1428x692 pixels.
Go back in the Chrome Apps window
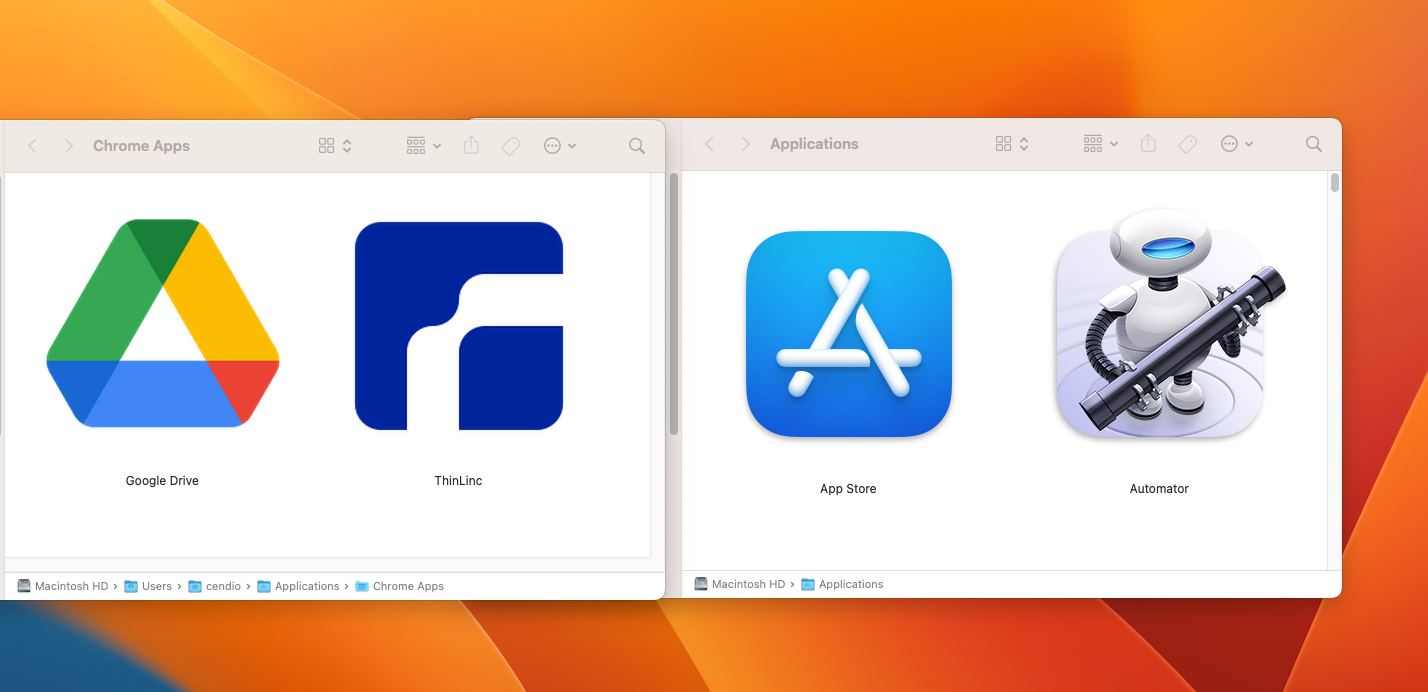point(33,146)
